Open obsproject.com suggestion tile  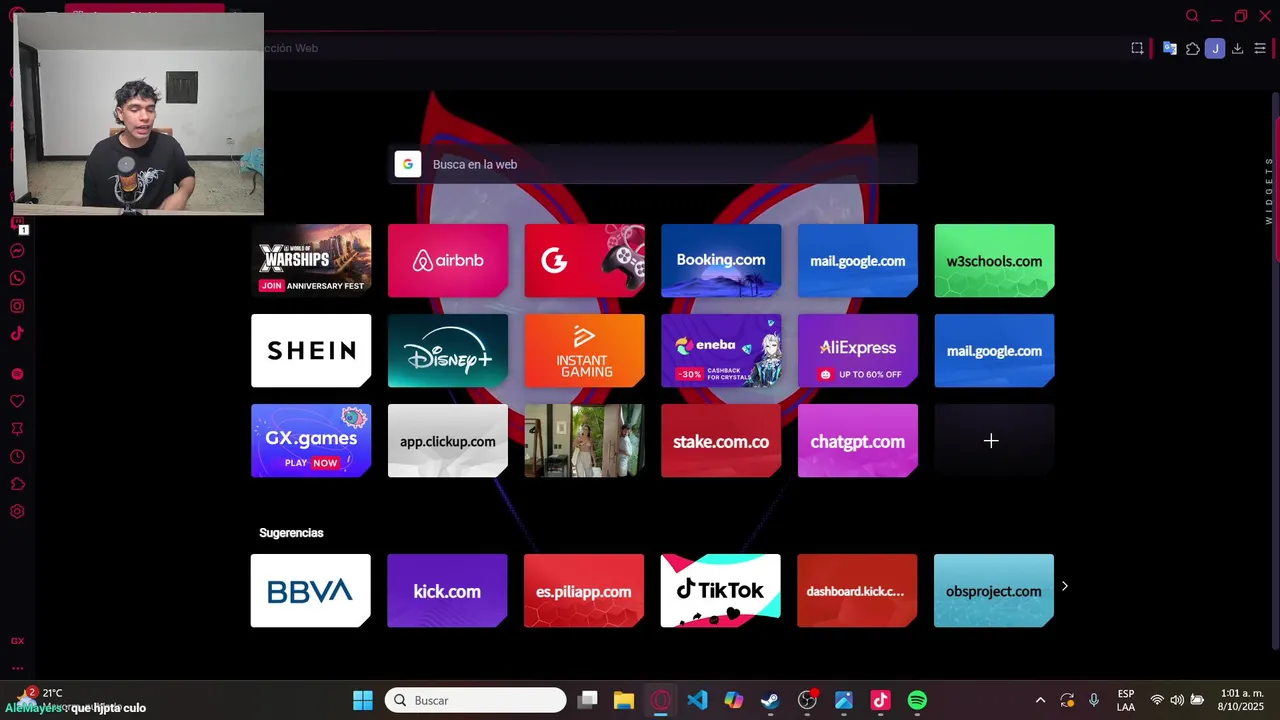click(994, 590)
